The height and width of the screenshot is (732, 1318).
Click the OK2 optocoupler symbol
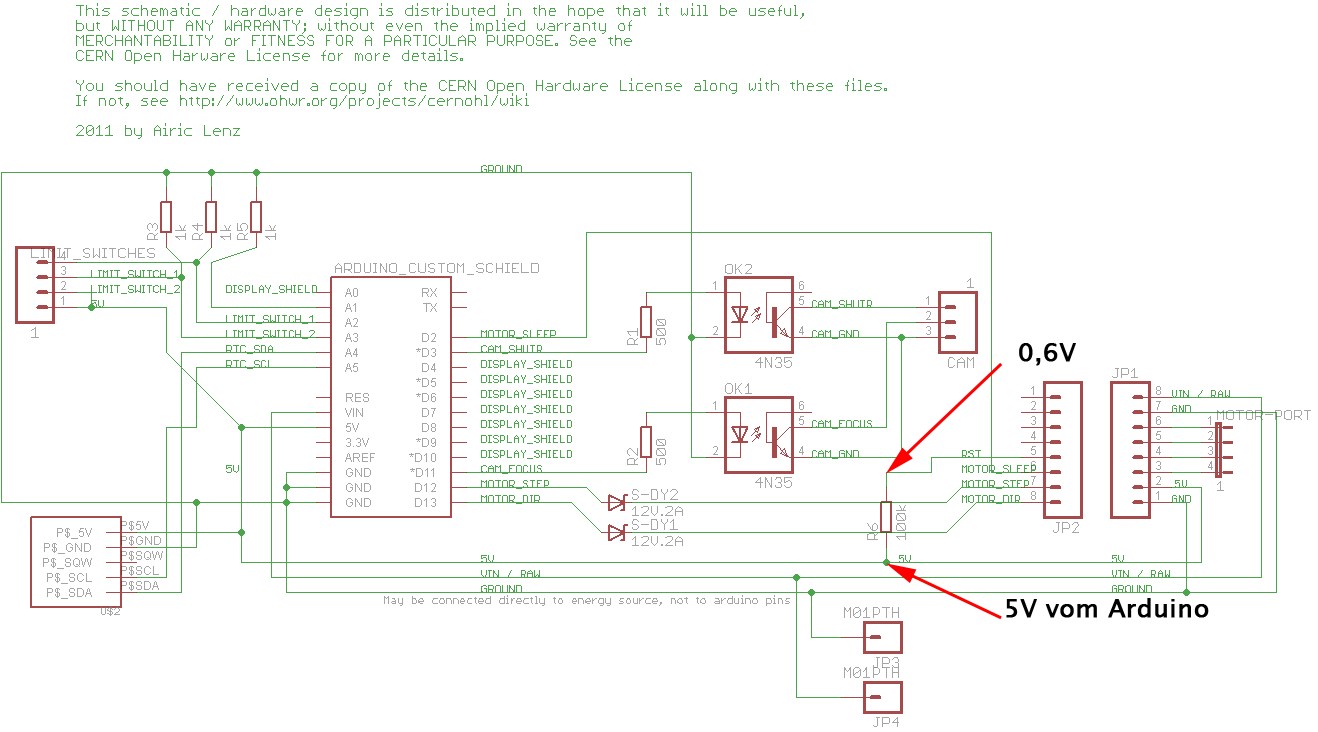(x=758, y=315)
